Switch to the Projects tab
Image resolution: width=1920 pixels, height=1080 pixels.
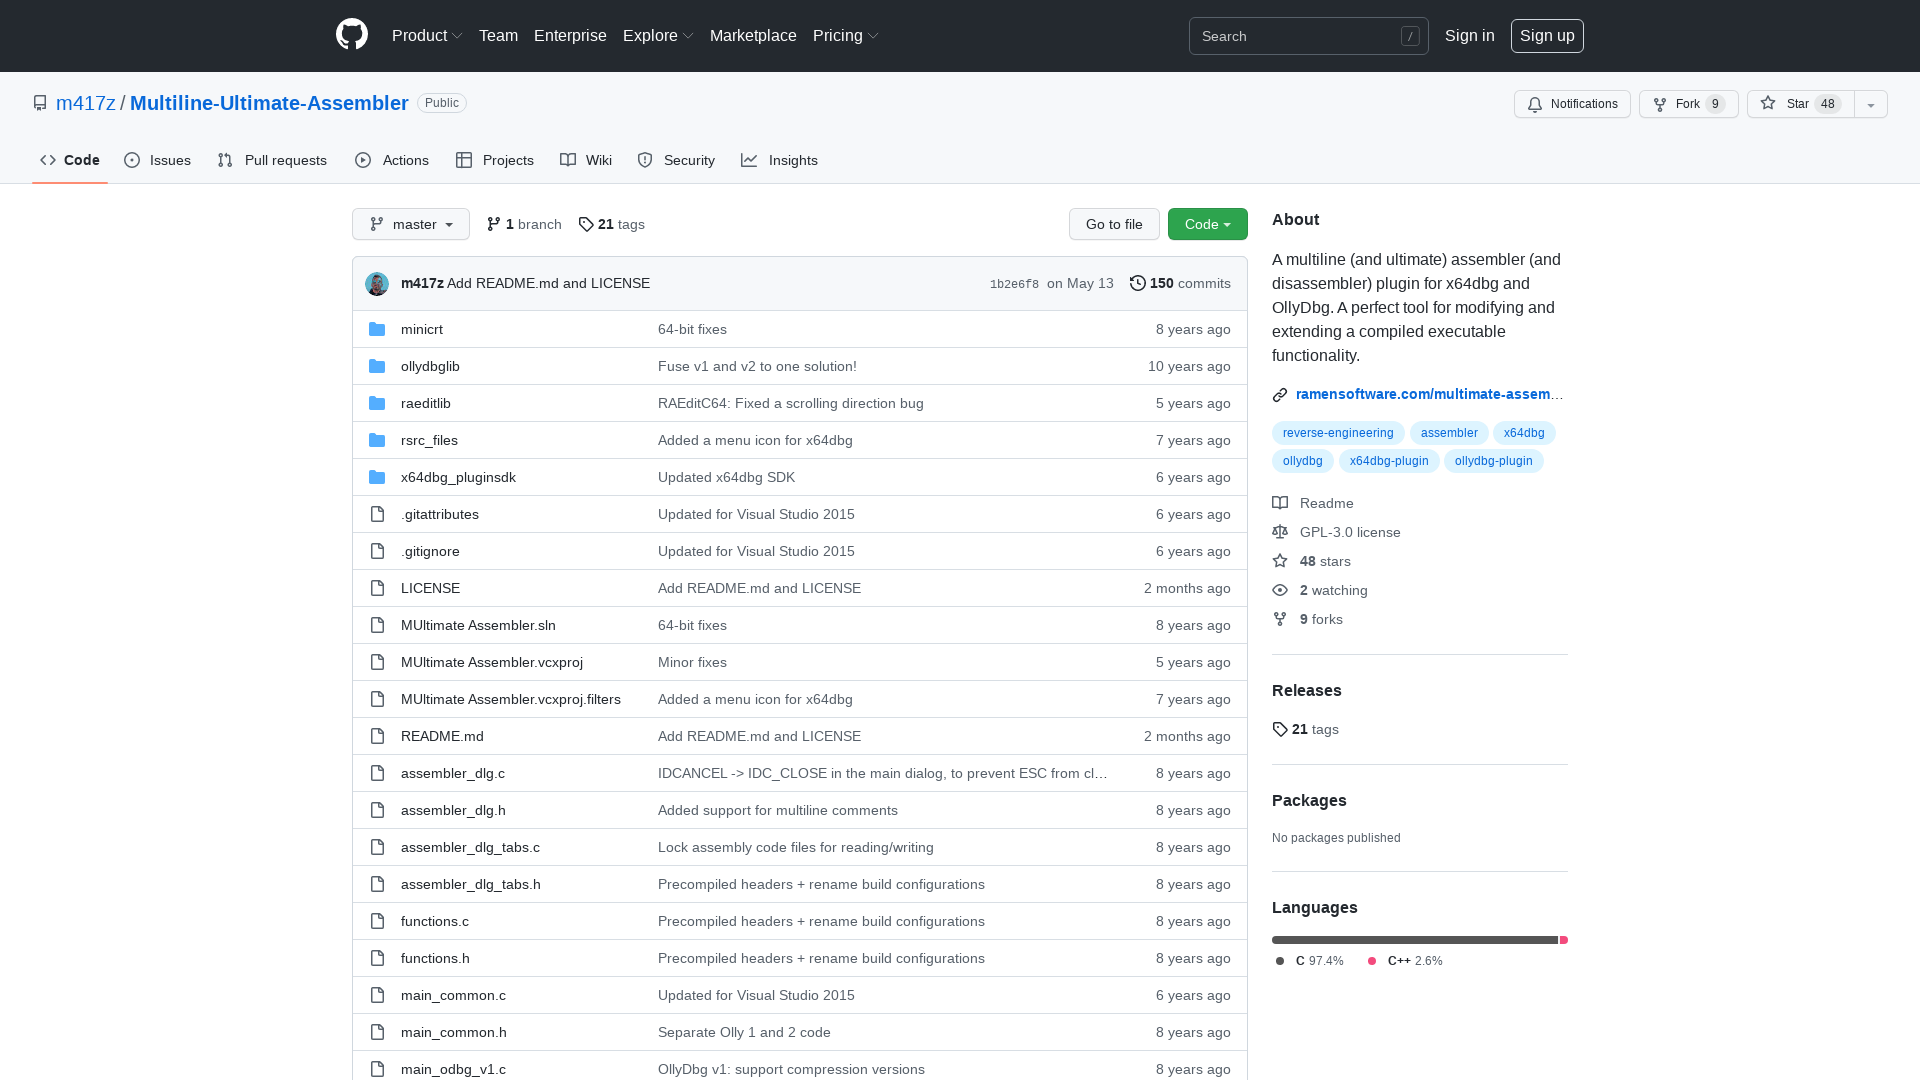tap(495, 160)
